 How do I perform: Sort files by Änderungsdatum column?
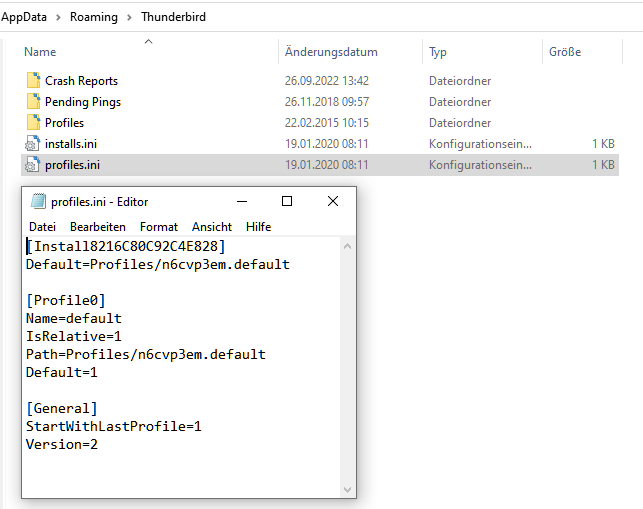click(x=331, y=52)
